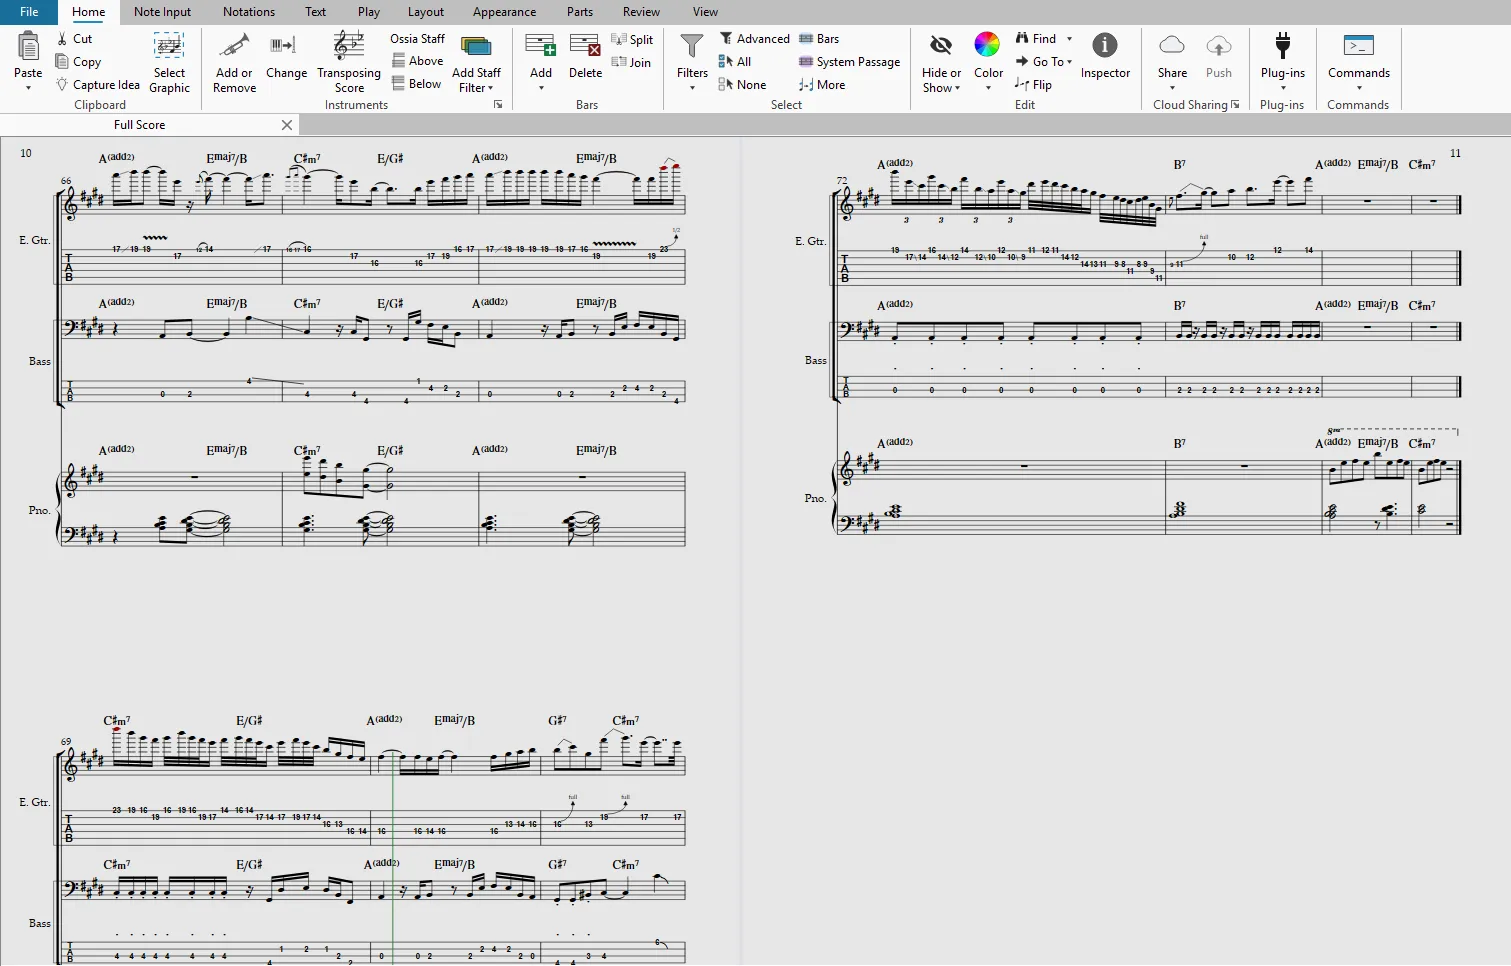Click the Plug-ins plug icon

[1283, 46]
